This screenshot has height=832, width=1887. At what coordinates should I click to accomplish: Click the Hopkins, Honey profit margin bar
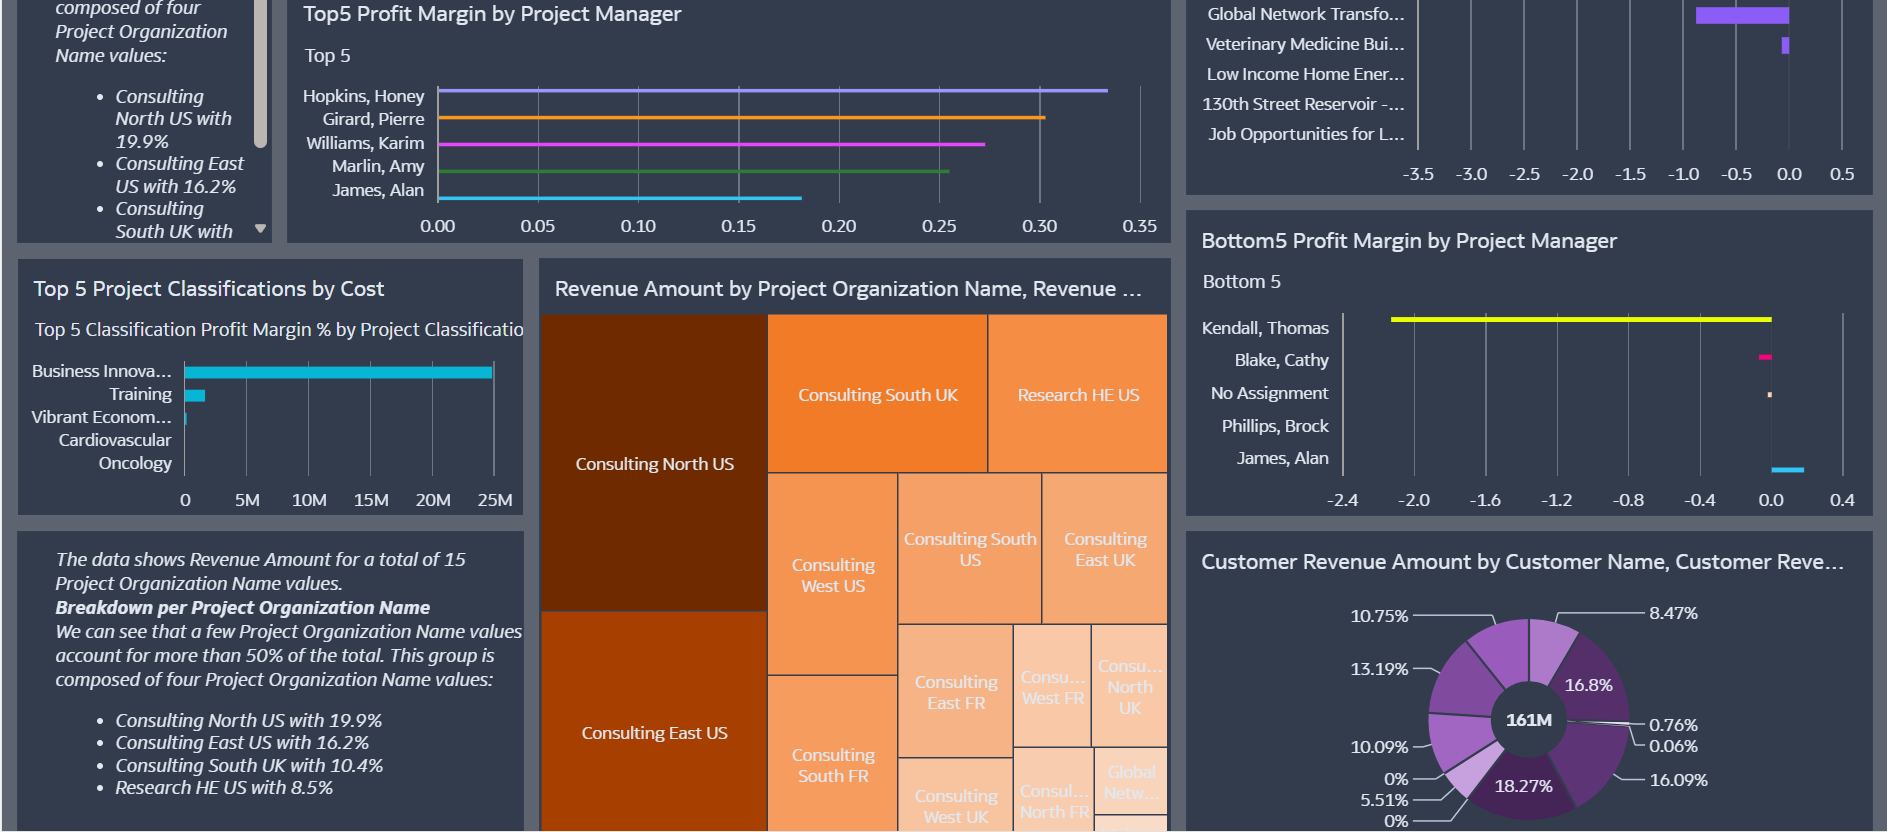click(772, 91)
